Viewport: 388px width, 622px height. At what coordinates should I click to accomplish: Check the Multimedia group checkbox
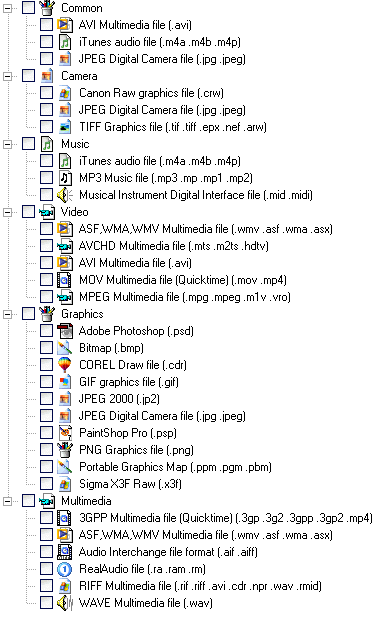(x=29, y=501)
